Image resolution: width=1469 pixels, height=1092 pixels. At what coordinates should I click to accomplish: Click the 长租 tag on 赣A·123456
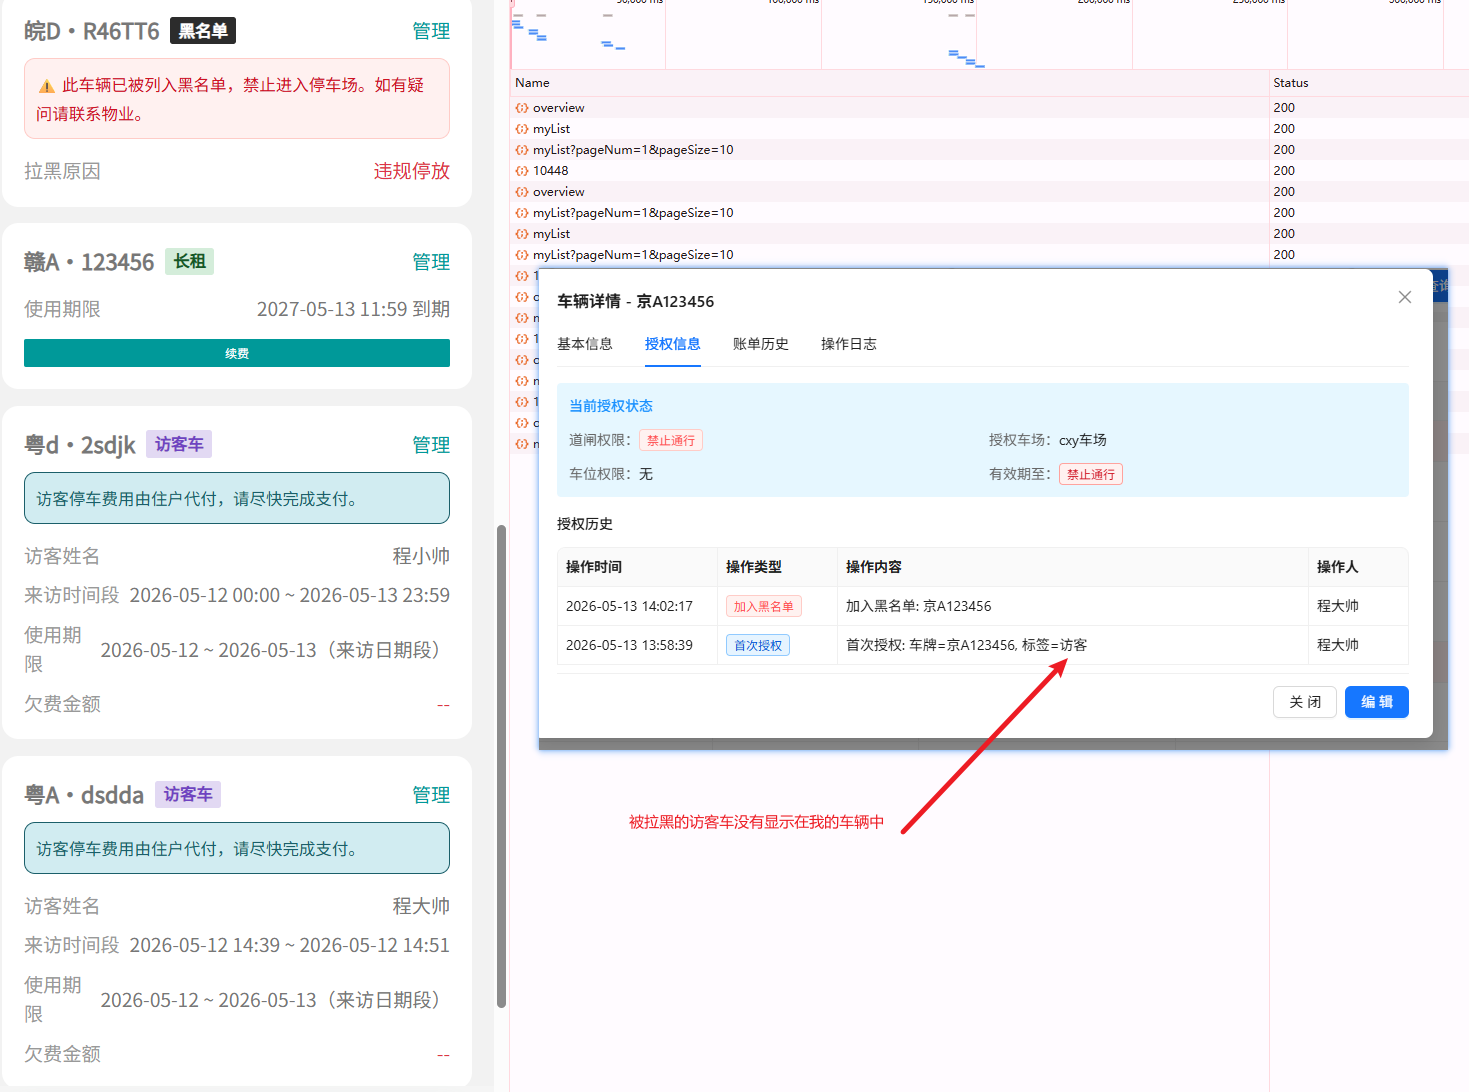(x=189, y=261)
